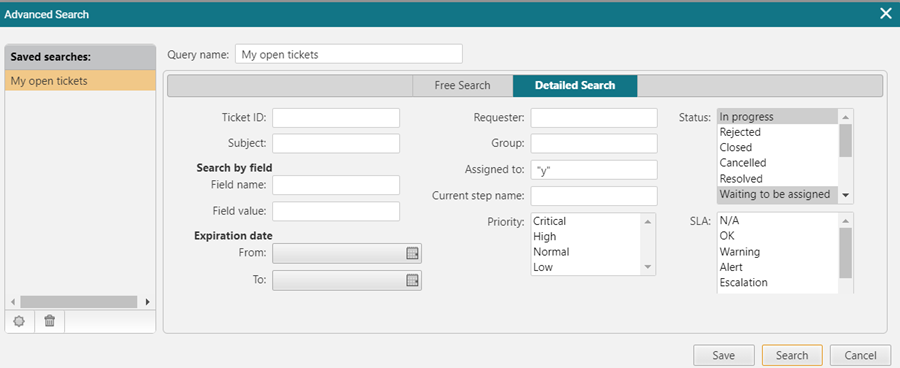
Task: Select Closed status
Action: click(x=778, y=148)
